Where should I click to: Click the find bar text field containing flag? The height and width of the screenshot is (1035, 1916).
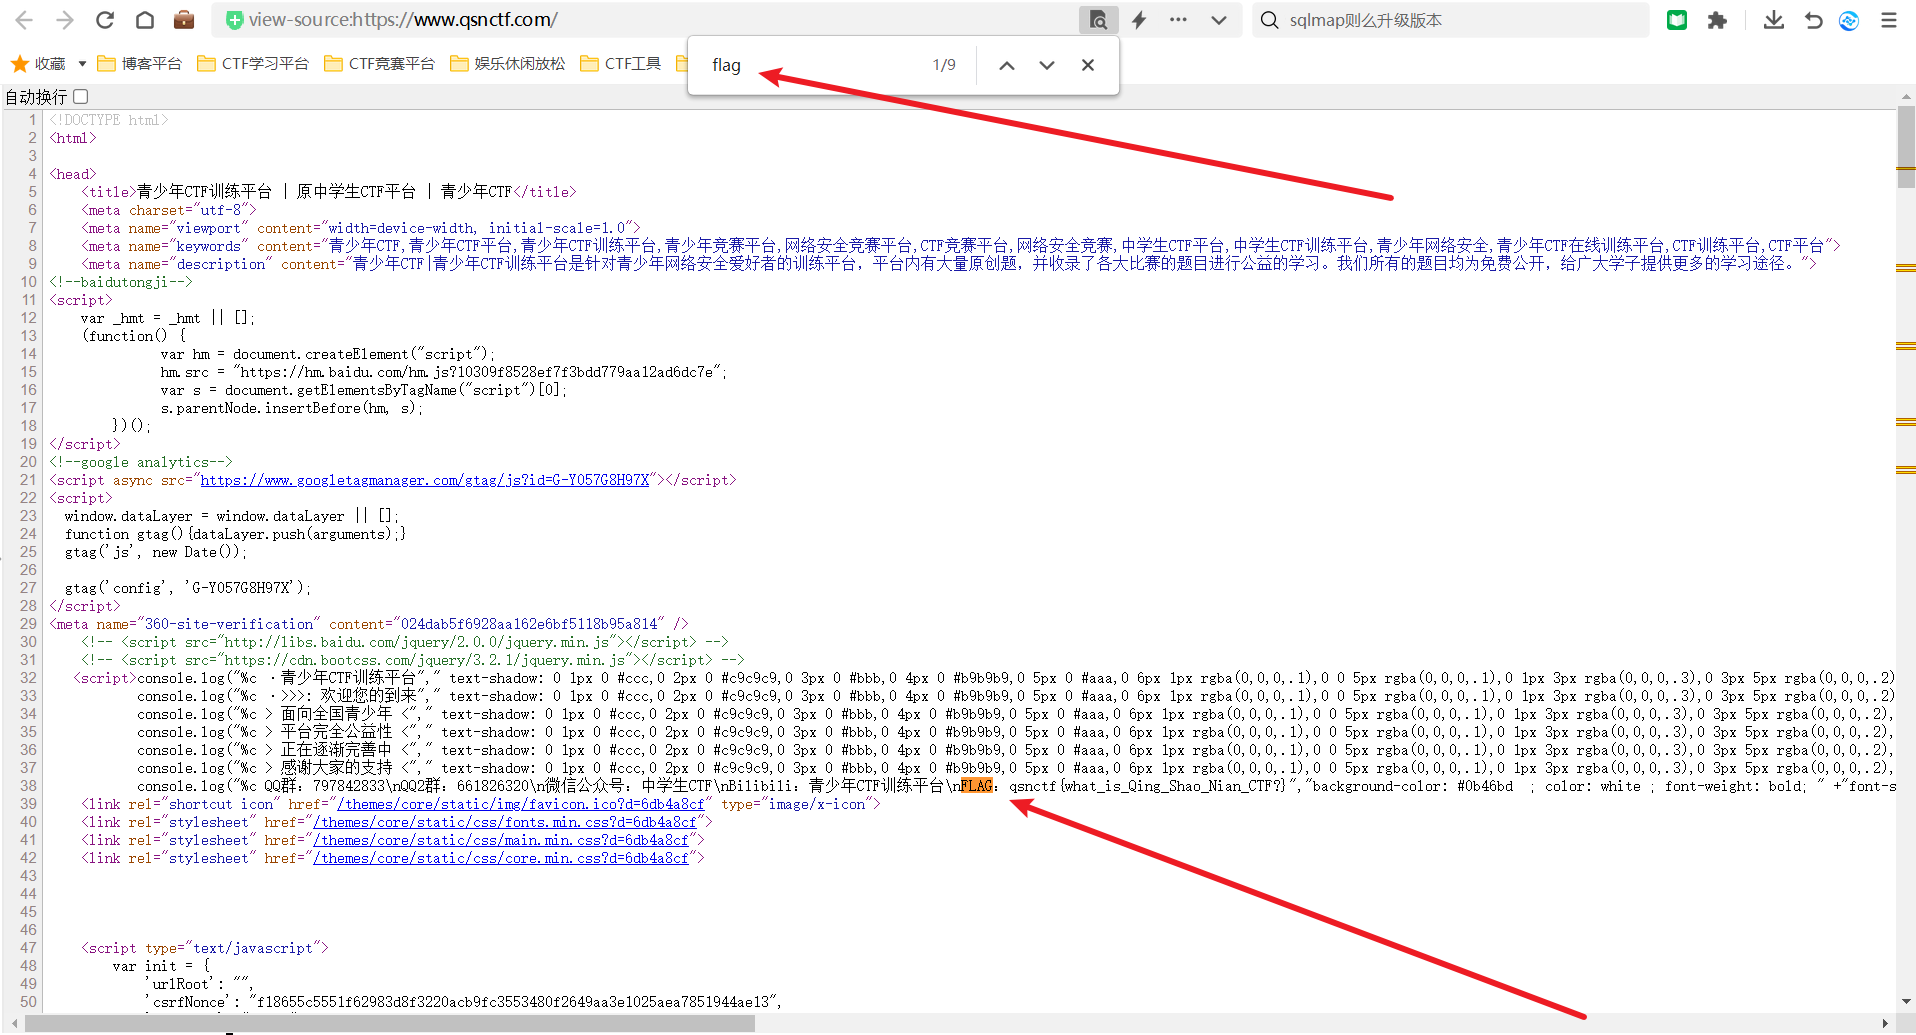coord(810,65)
